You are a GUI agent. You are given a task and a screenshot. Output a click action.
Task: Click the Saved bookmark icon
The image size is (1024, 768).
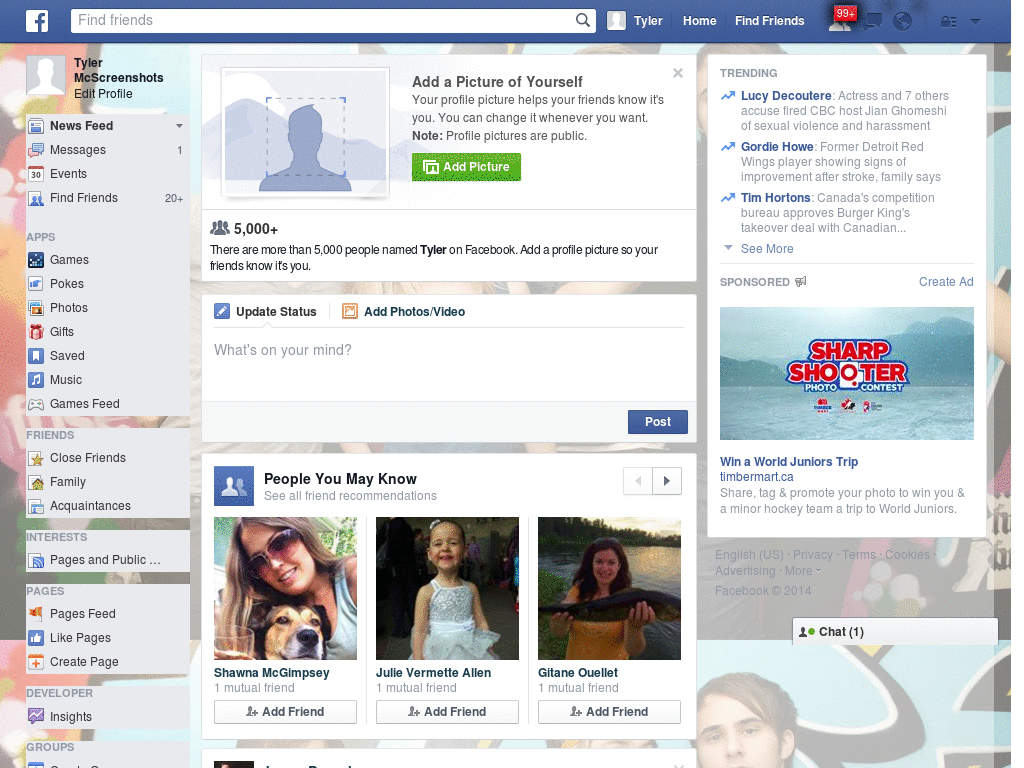36,356
